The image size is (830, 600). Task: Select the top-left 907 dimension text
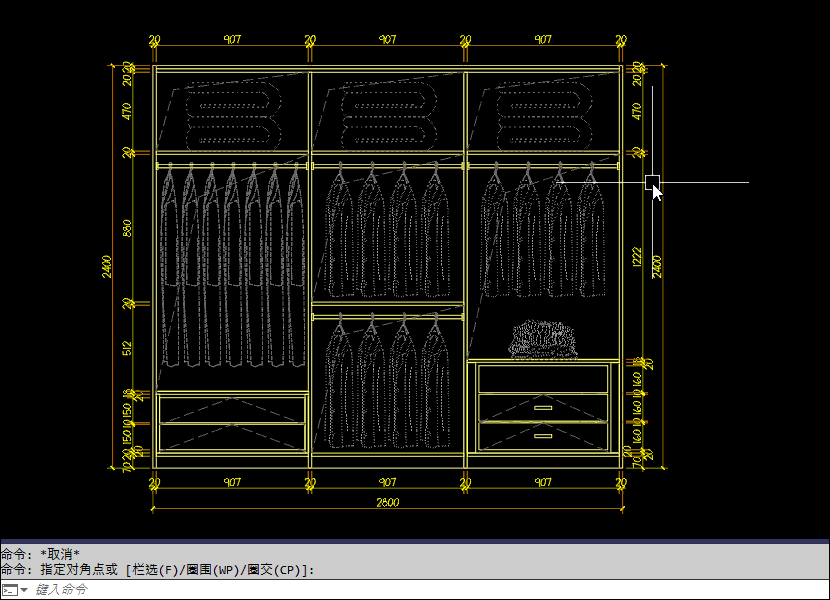pos(232,40)
